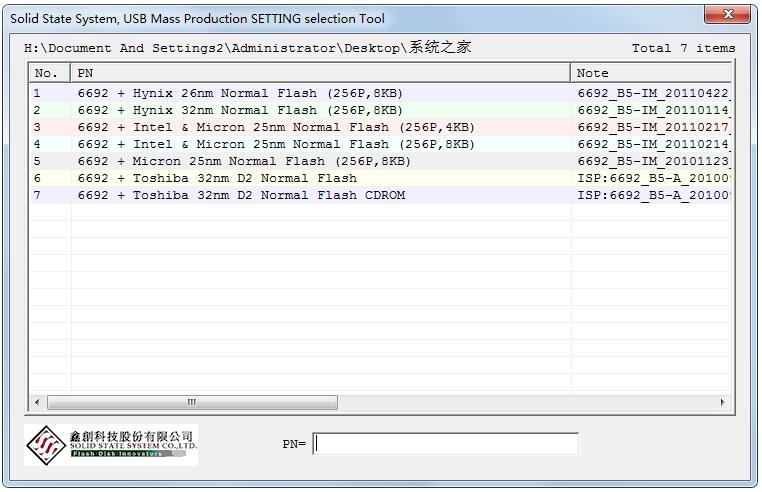Click the ISP note in row 7
Screen dimensions: 762x492
tap(654, 195)
